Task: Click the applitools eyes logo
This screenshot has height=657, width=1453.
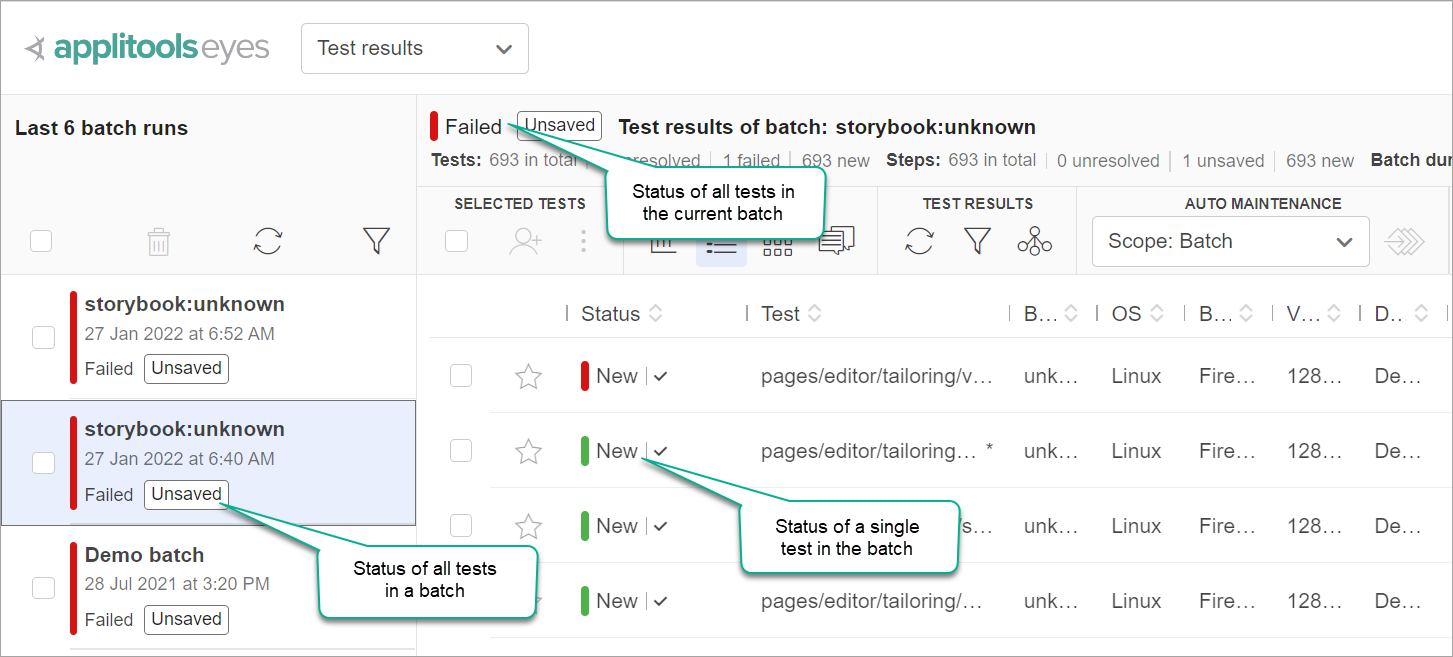Action: point(146,46)
